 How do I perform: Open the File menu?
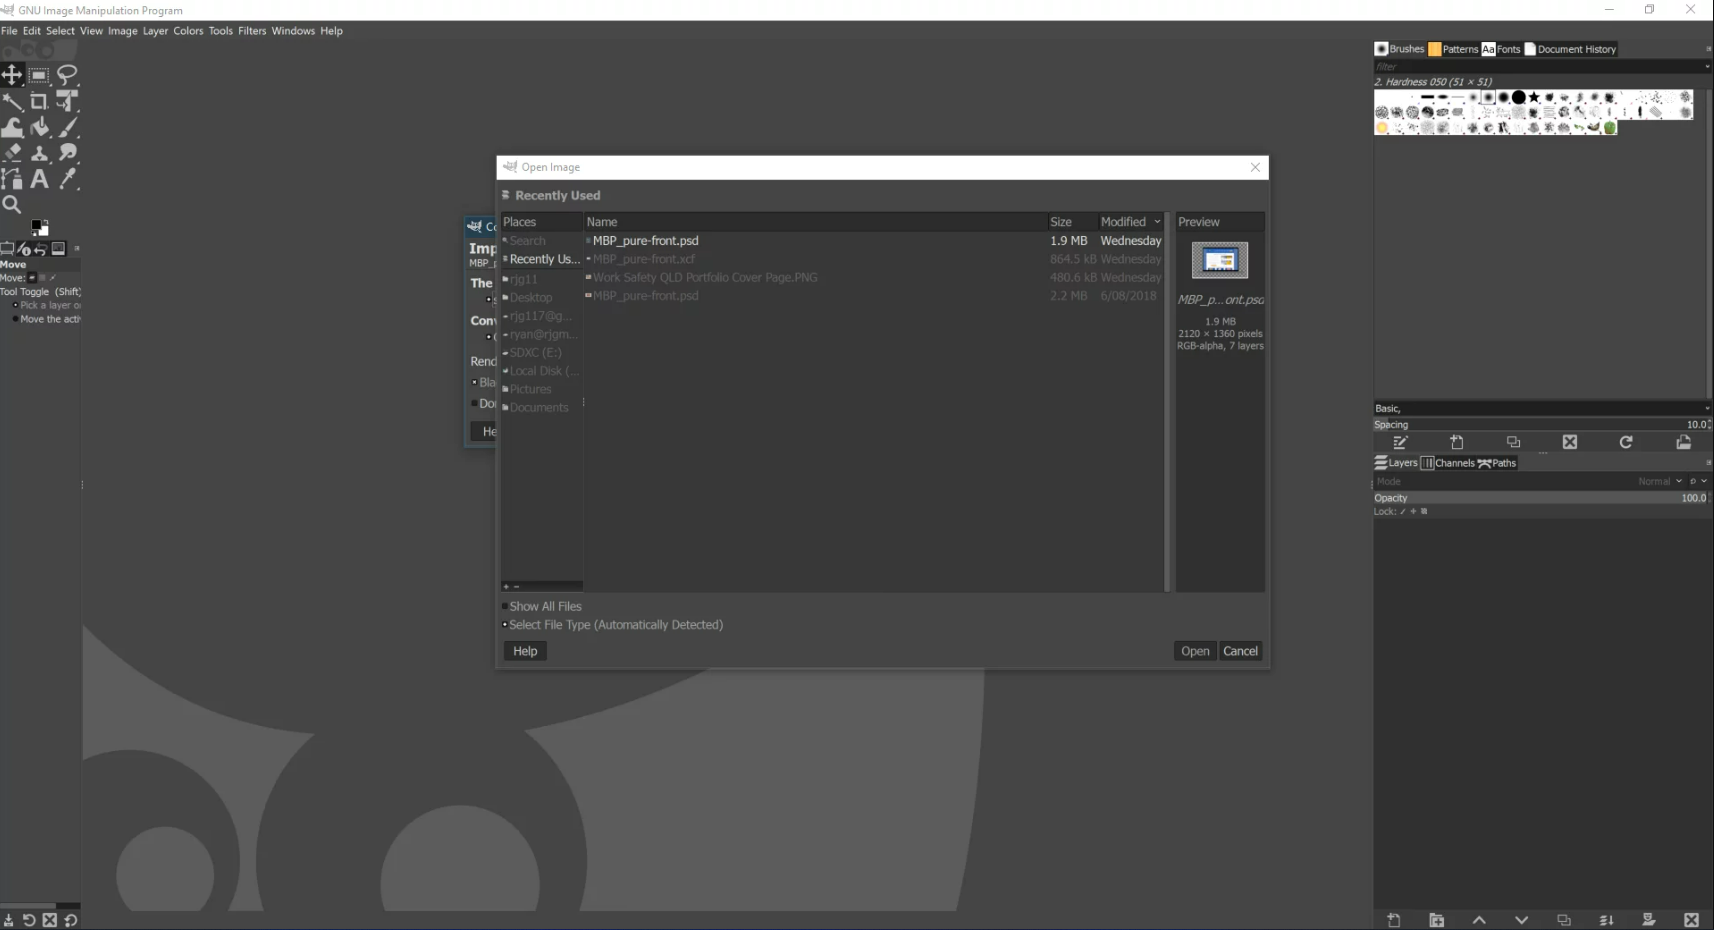(x=9, y=31)
